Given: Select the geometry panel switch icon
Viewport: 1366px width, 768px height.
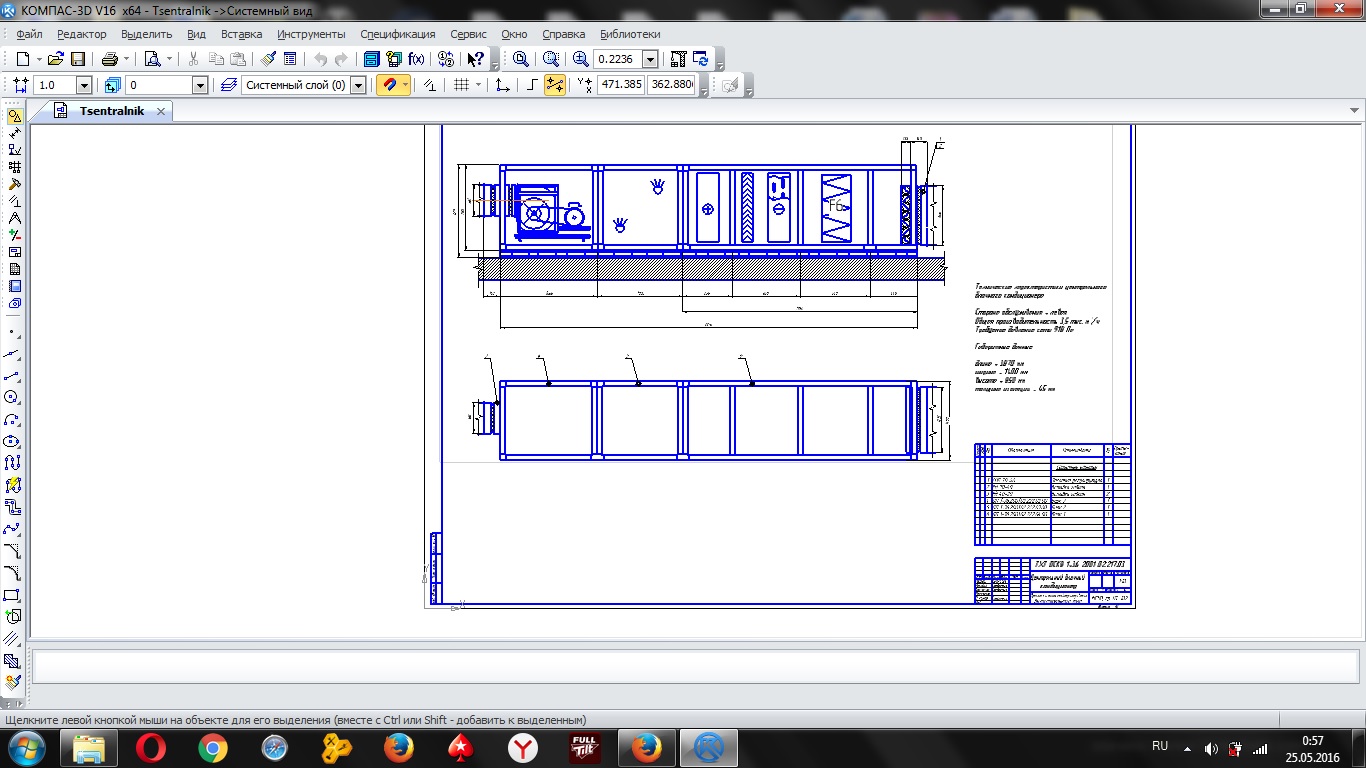Looking at the screenshot, I should (14, 116).
